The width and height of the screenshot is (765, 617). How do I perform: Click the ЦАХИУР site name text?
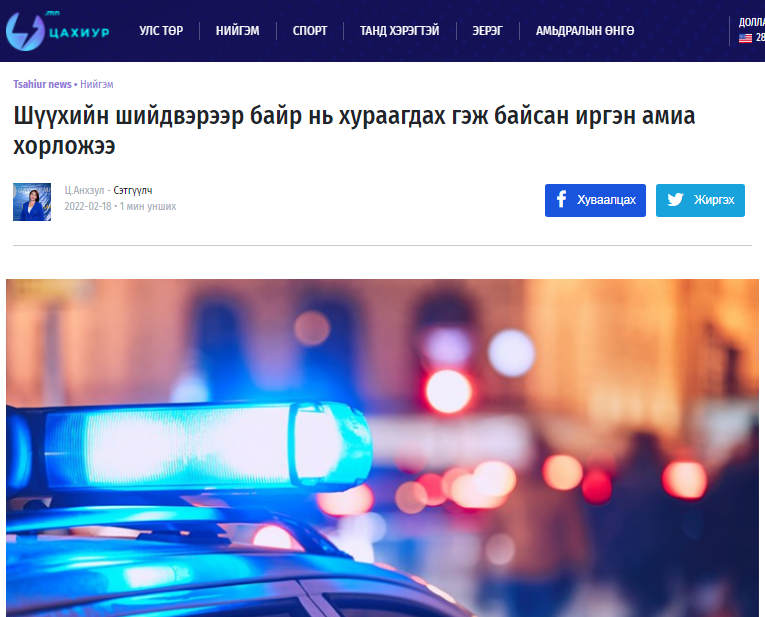click(x=80, y=33)
